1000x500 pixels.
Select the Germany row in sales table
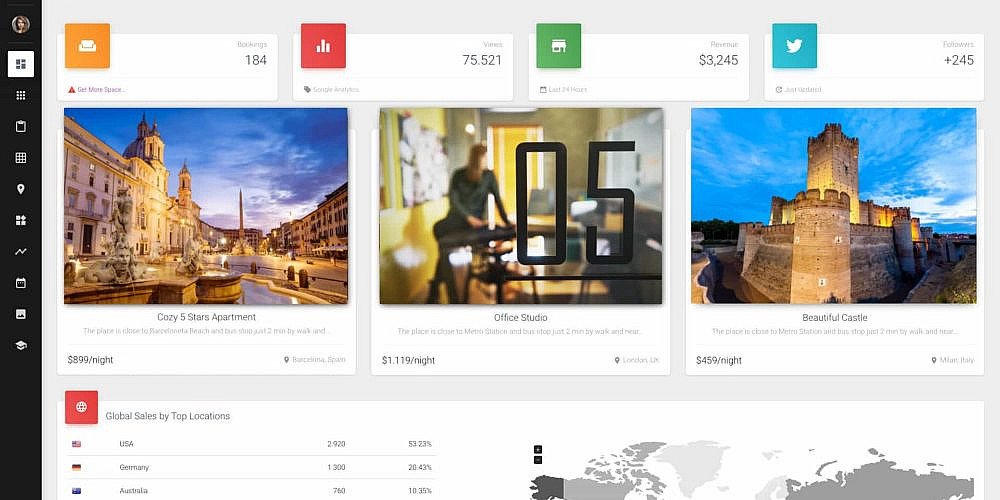point(250,467)
